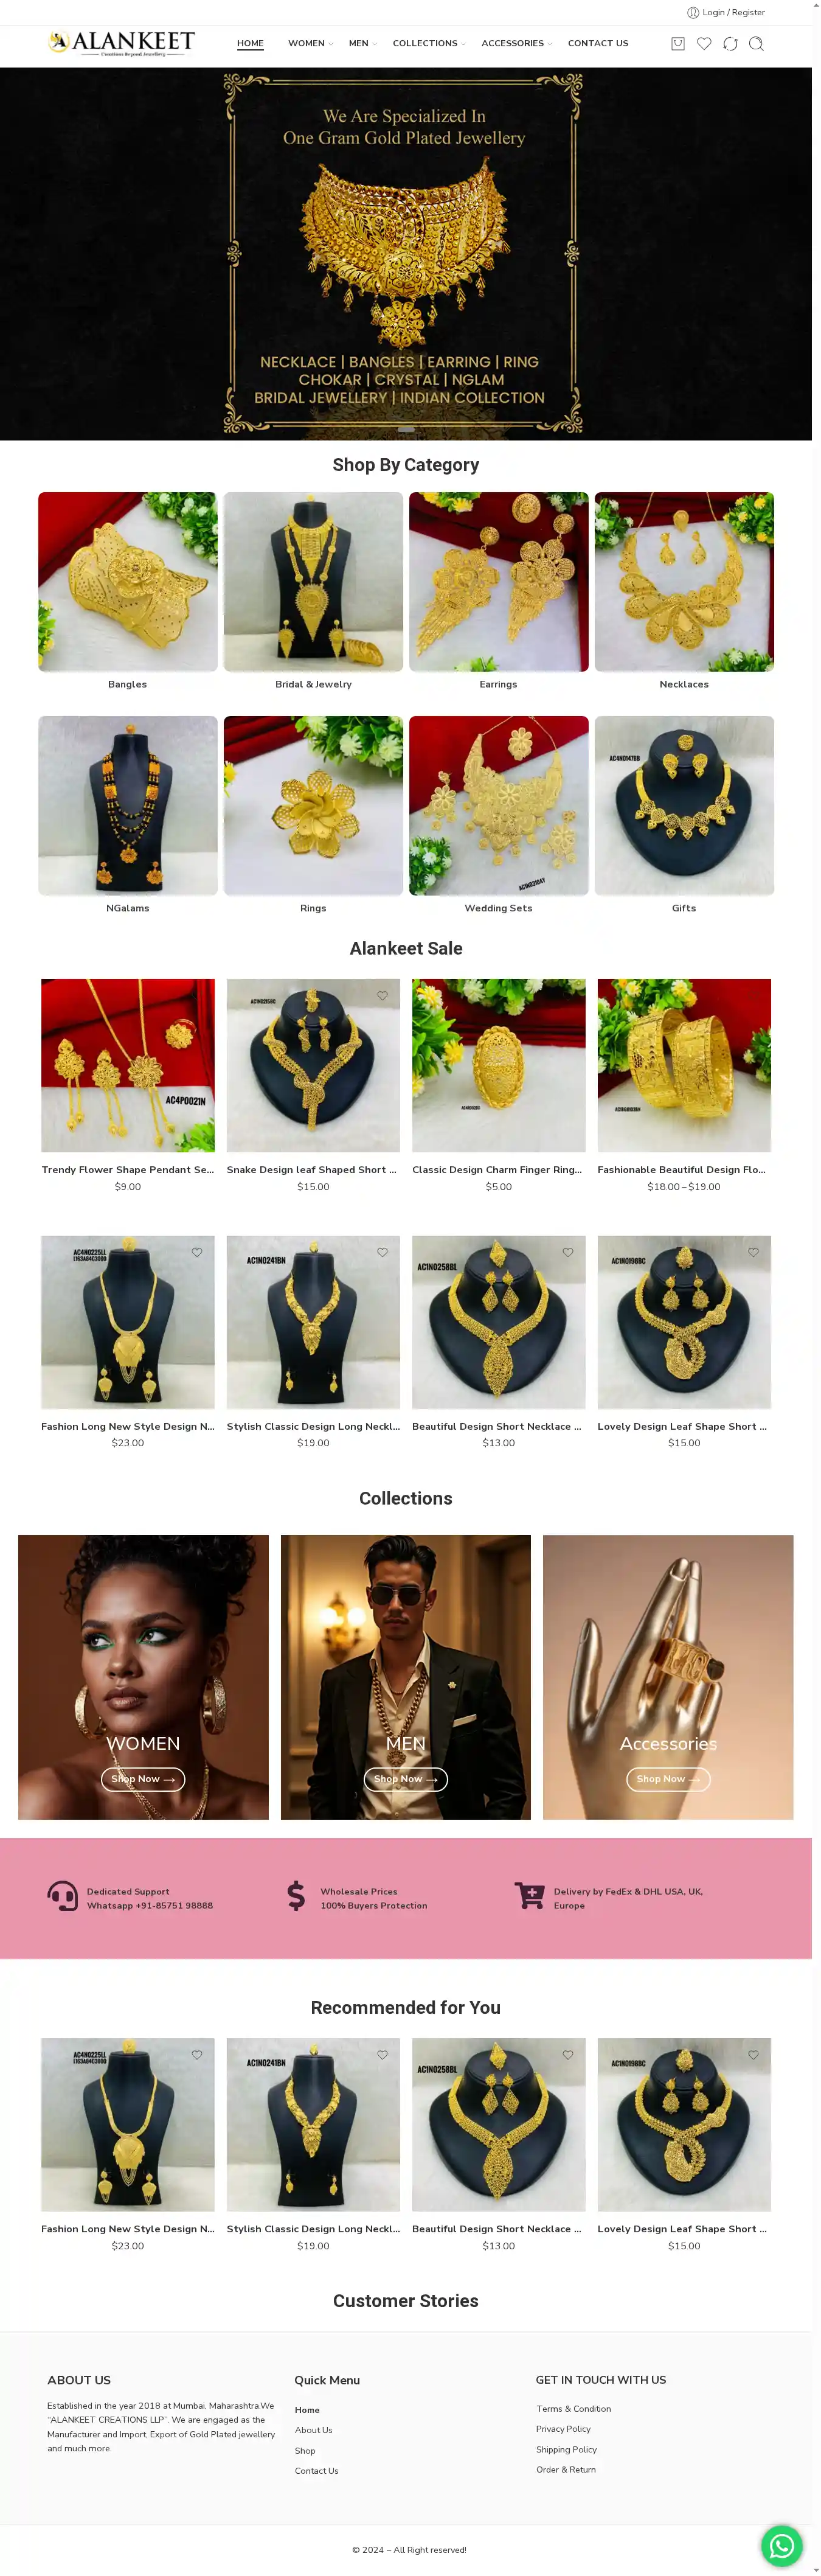Toggle wishlist heart on Beautiful Design Short Necklace sale item

click(x=568, y=1252)
